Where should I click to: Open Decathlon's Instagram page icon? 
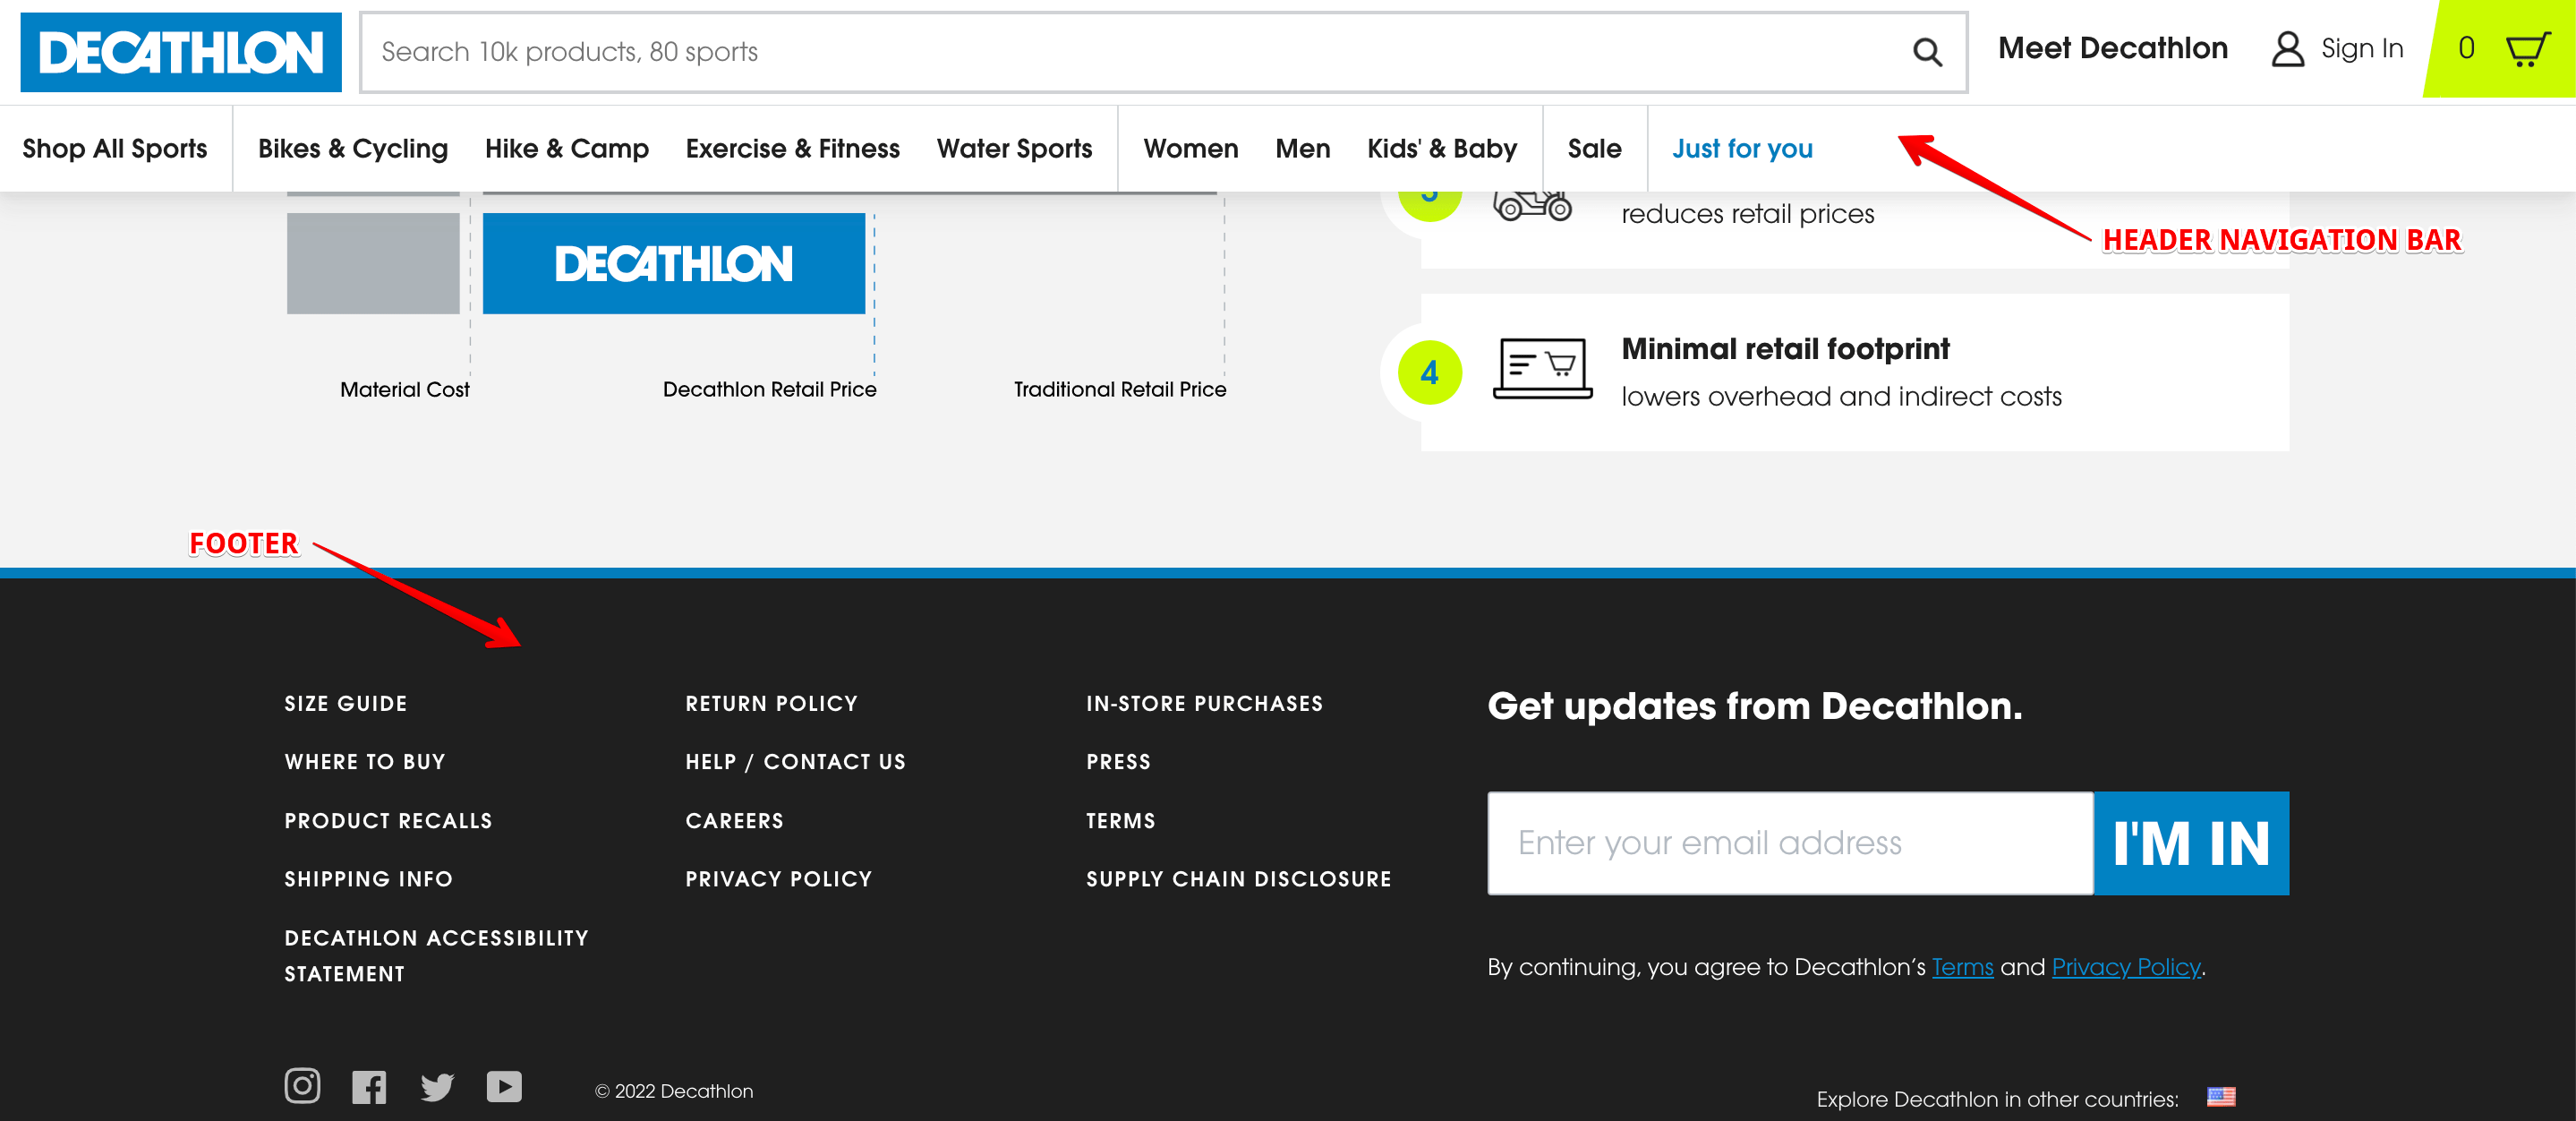pos(302,1085)
